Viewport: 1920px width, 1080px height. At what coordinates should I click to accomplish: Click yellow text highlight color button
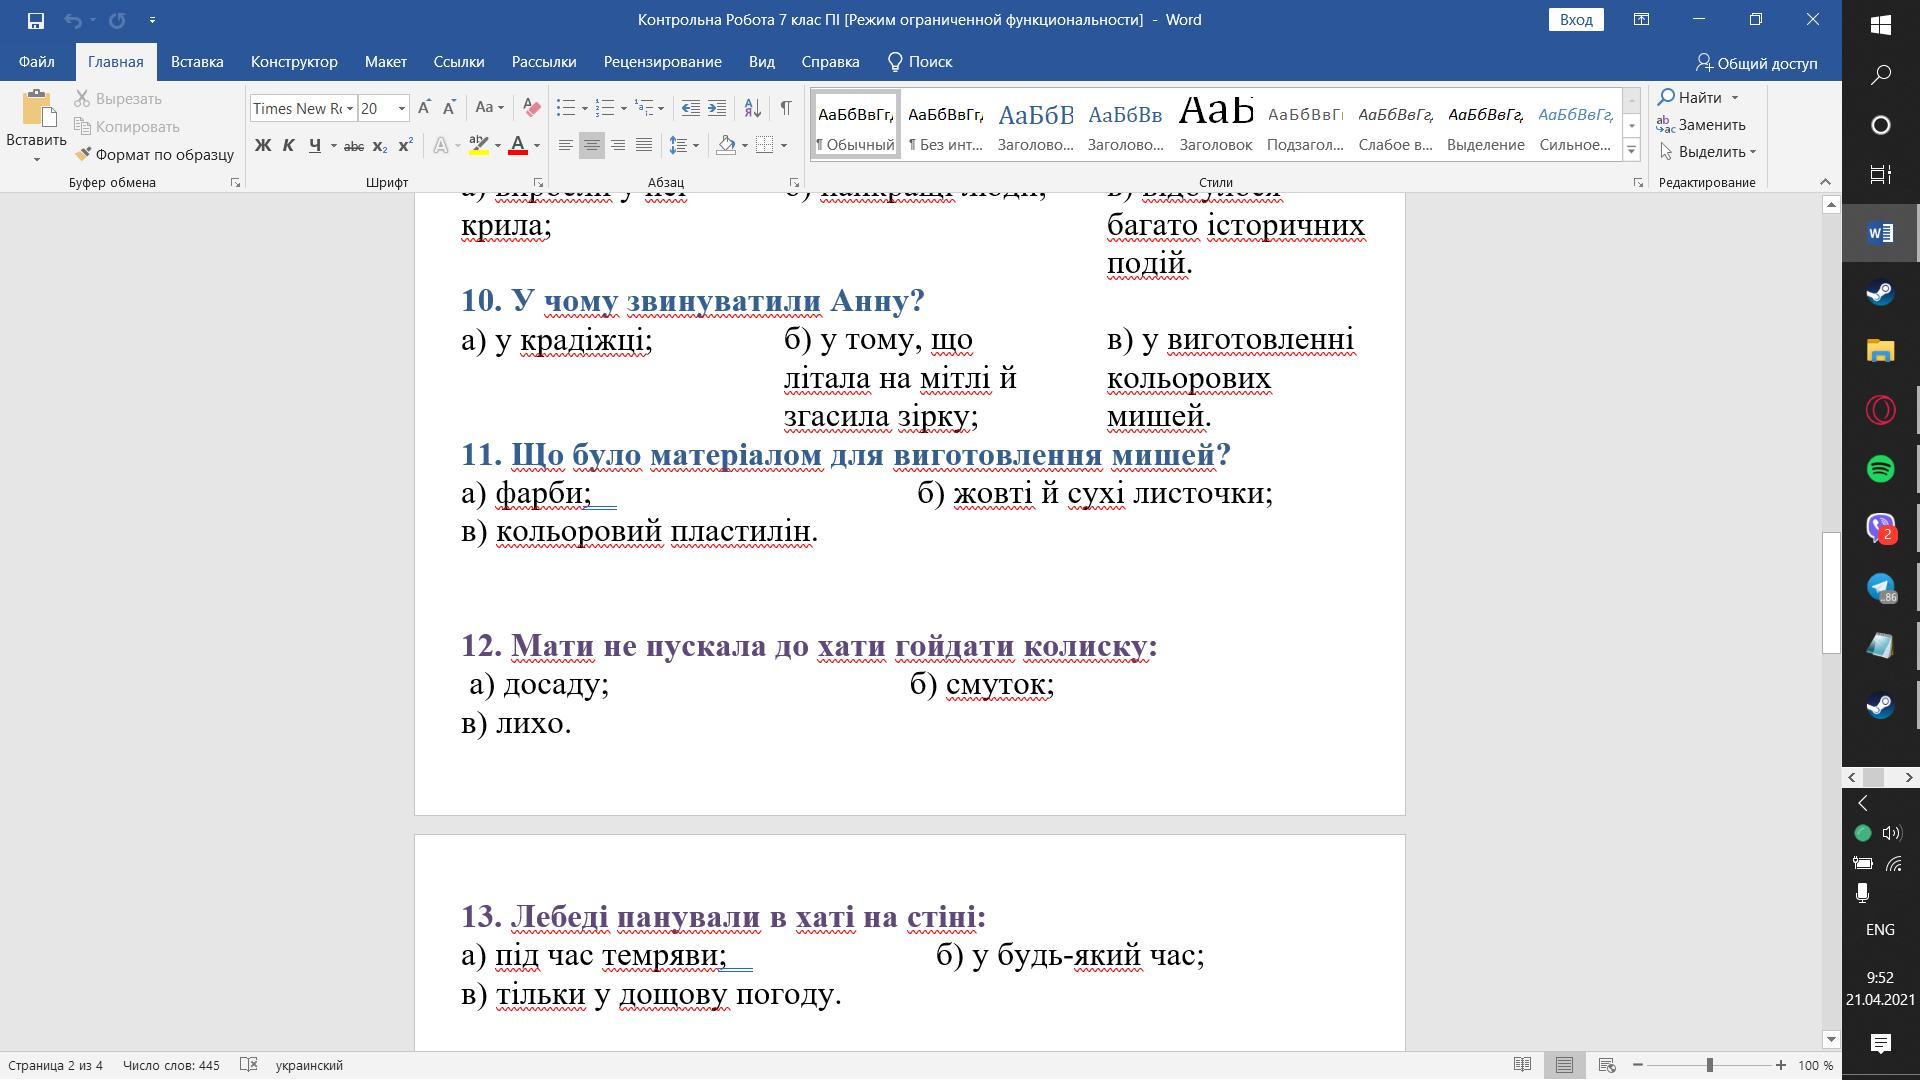479,146
